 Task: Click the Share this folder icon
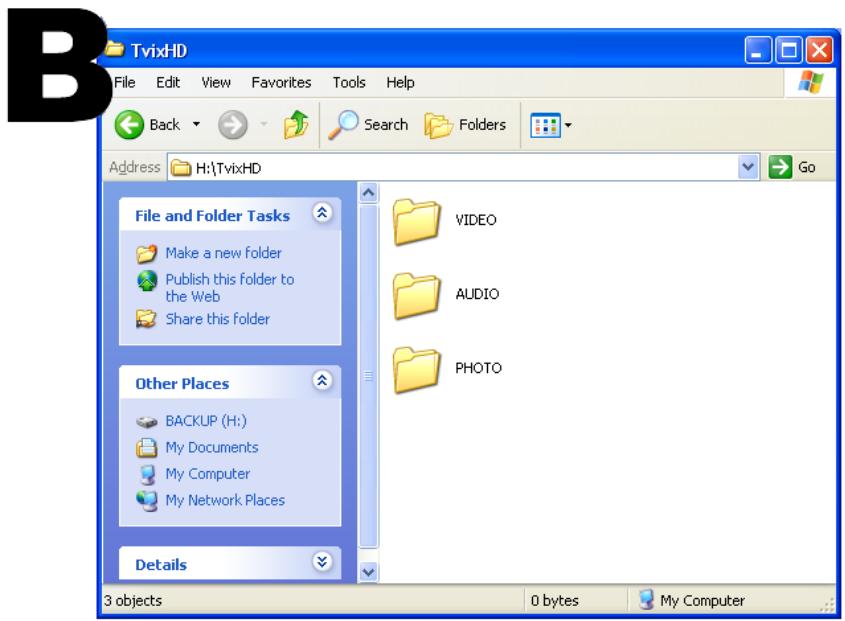(147, 319)
